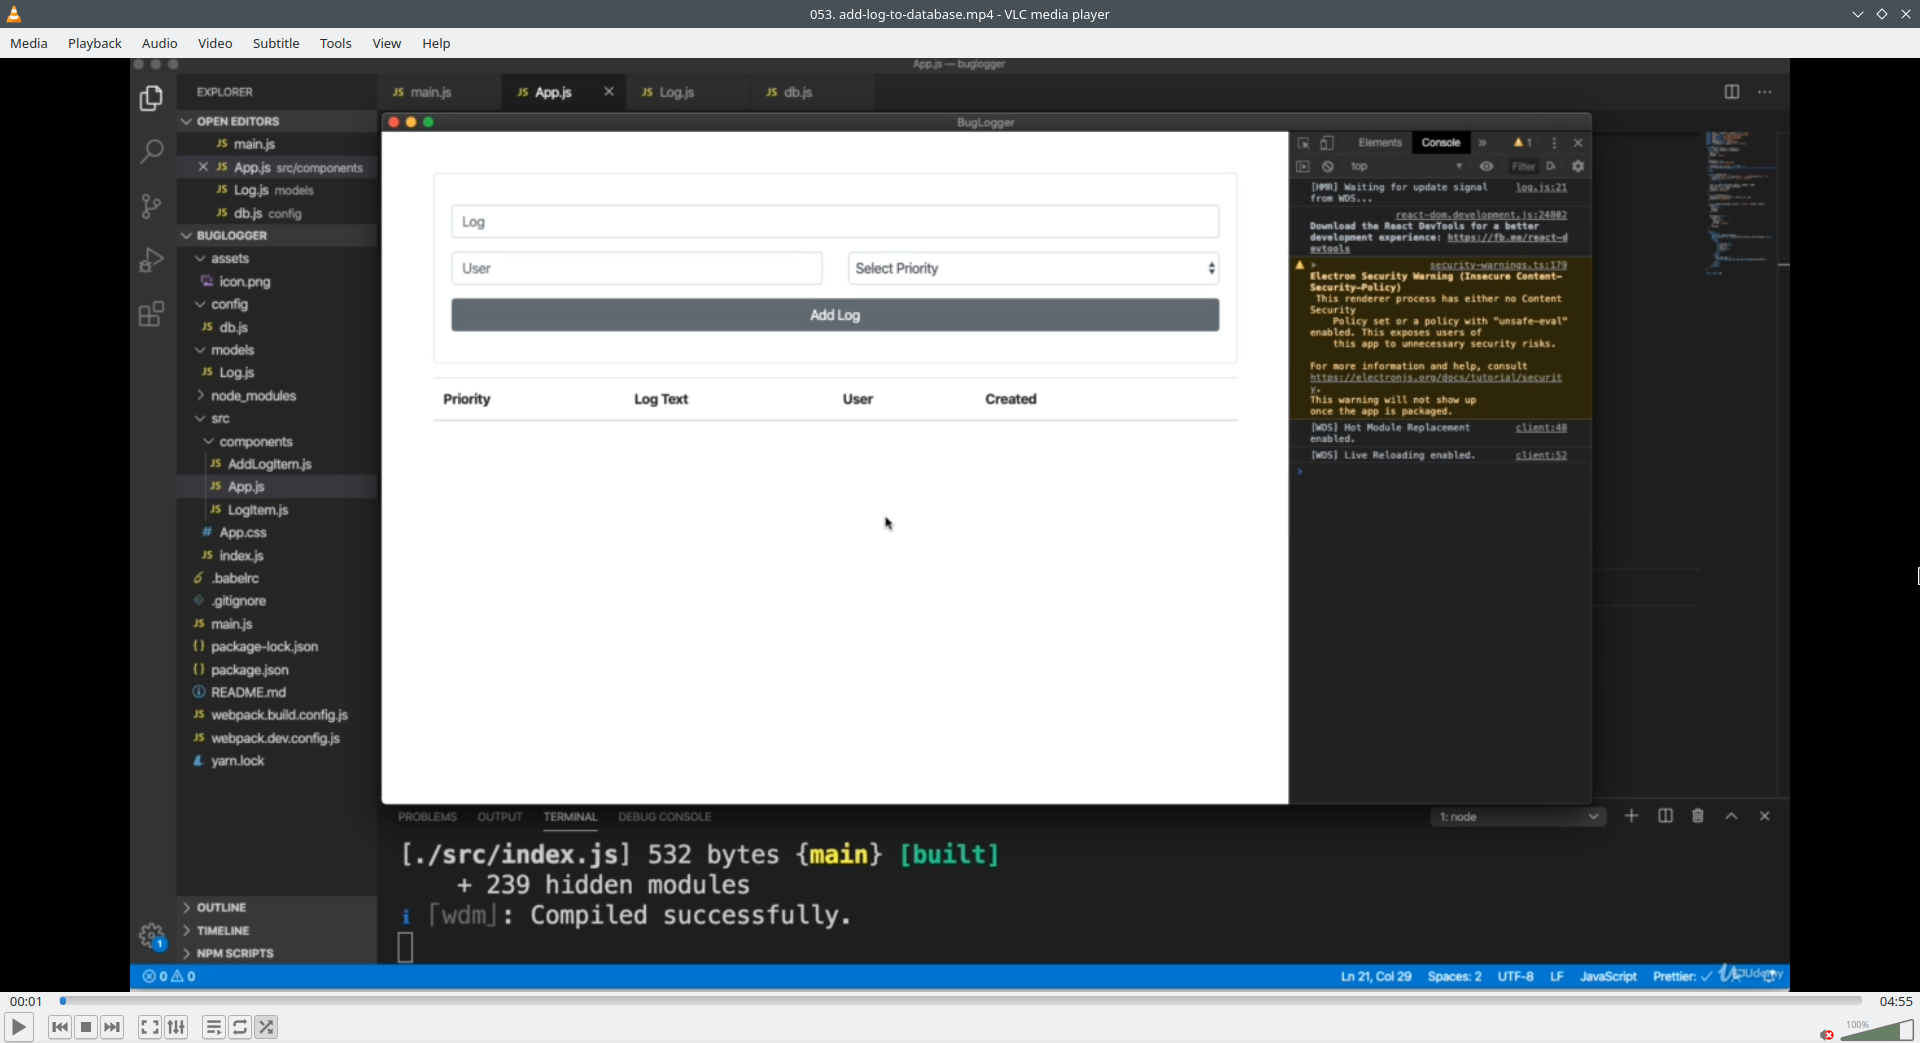Toggle loop playback mode
This screenshot has width=1920, height=1043.
coord(240,1027)
